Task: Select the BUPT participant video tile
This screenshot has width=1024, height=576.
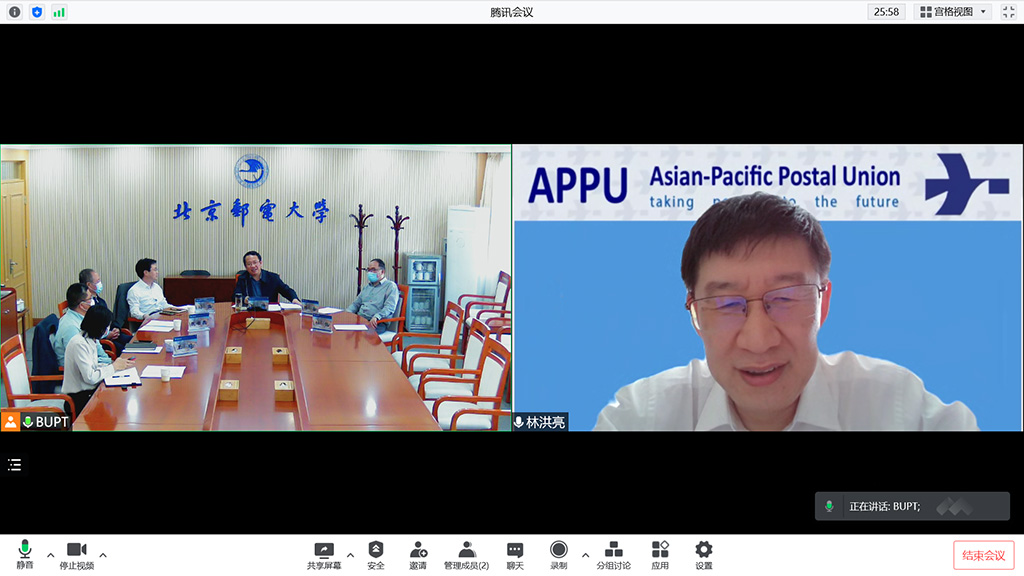Action: [255, 288]
